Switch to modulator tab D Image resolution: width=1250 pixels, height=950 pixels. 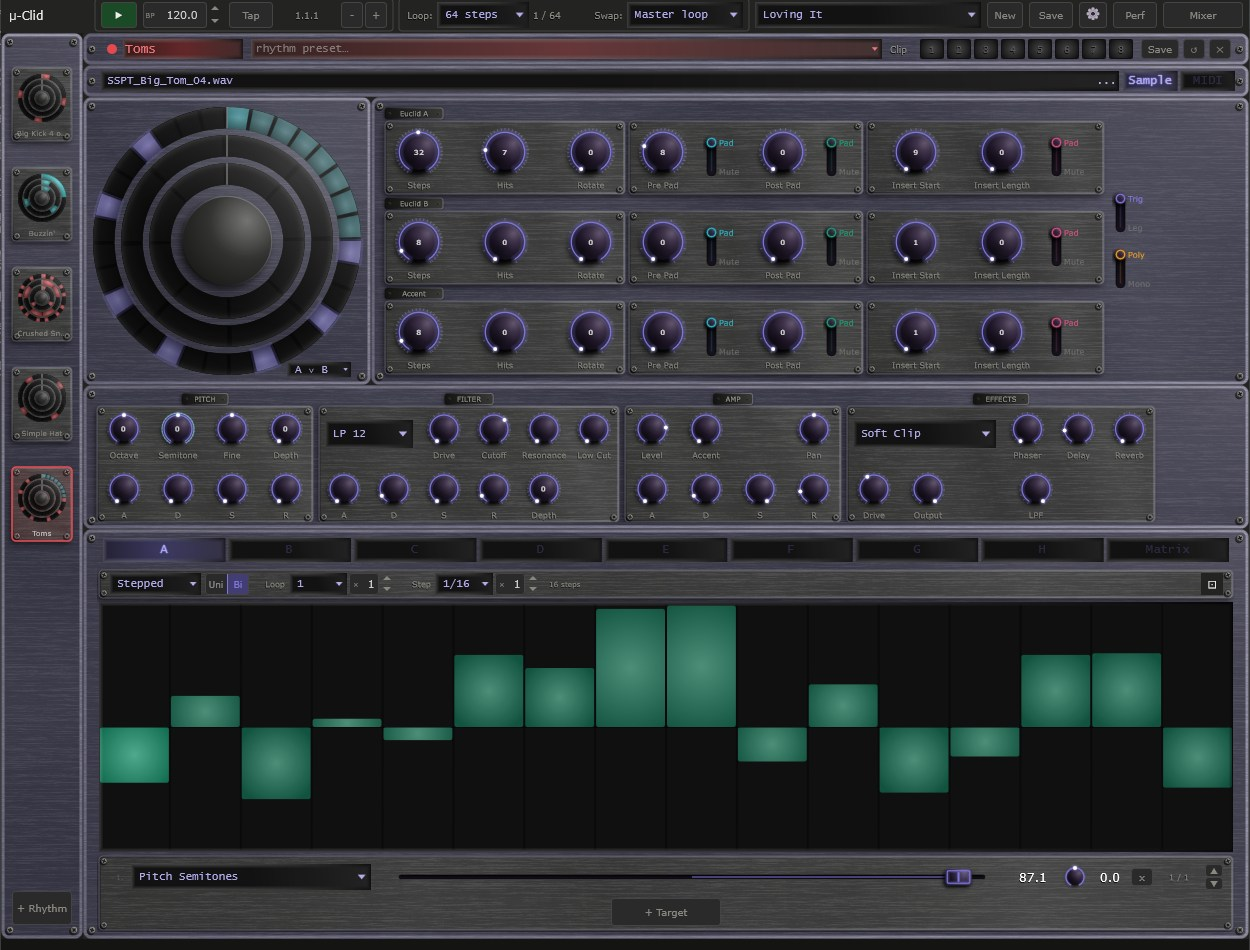point(541,550)
